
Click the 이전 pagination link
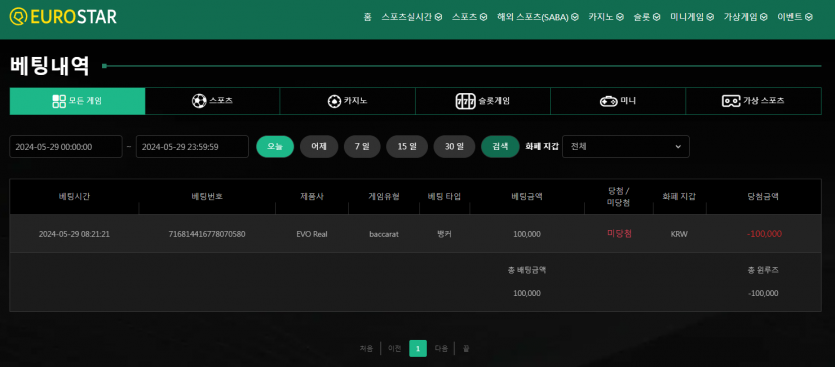(x=395, y=348)
